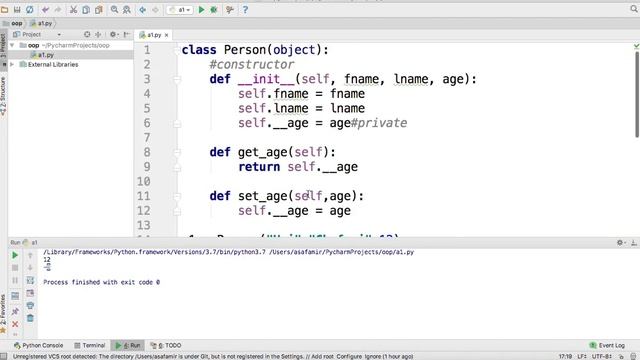Click the Find magnifier icon
Viewport: 640px width, 360px height.
click(x=114, y=9)
